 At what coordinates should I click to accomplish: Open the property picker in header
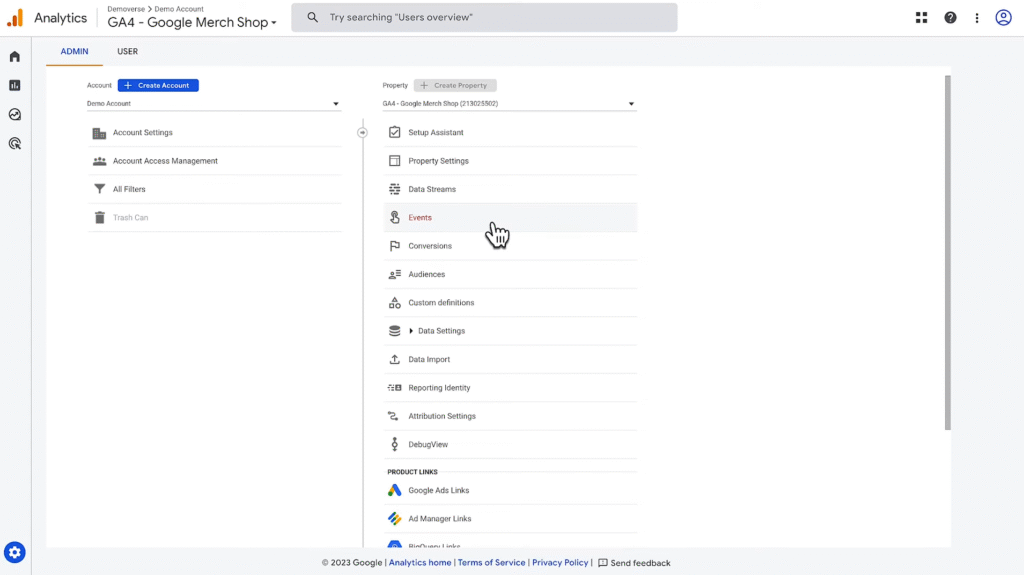coord(192,22)
